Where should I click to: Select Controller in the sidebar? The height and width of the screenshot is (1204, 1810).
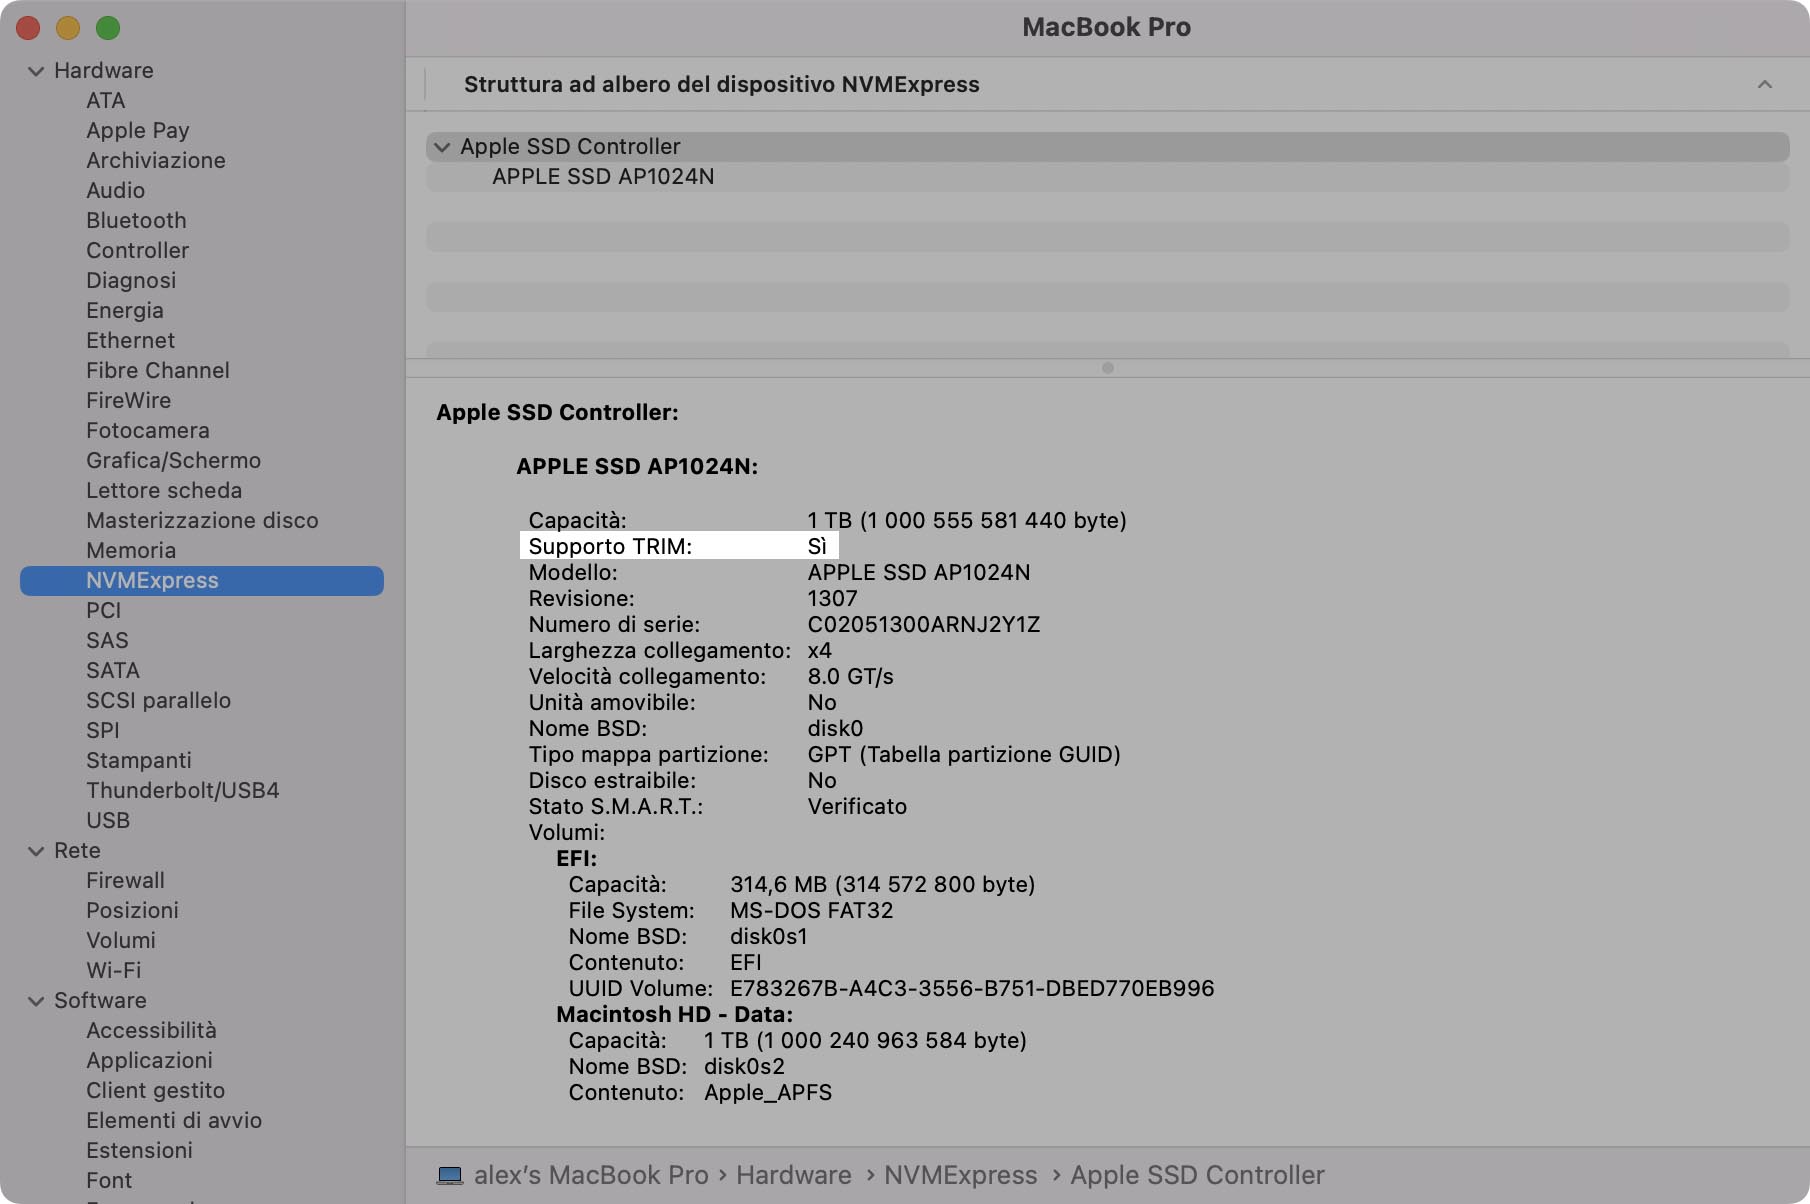click(137, 251)
